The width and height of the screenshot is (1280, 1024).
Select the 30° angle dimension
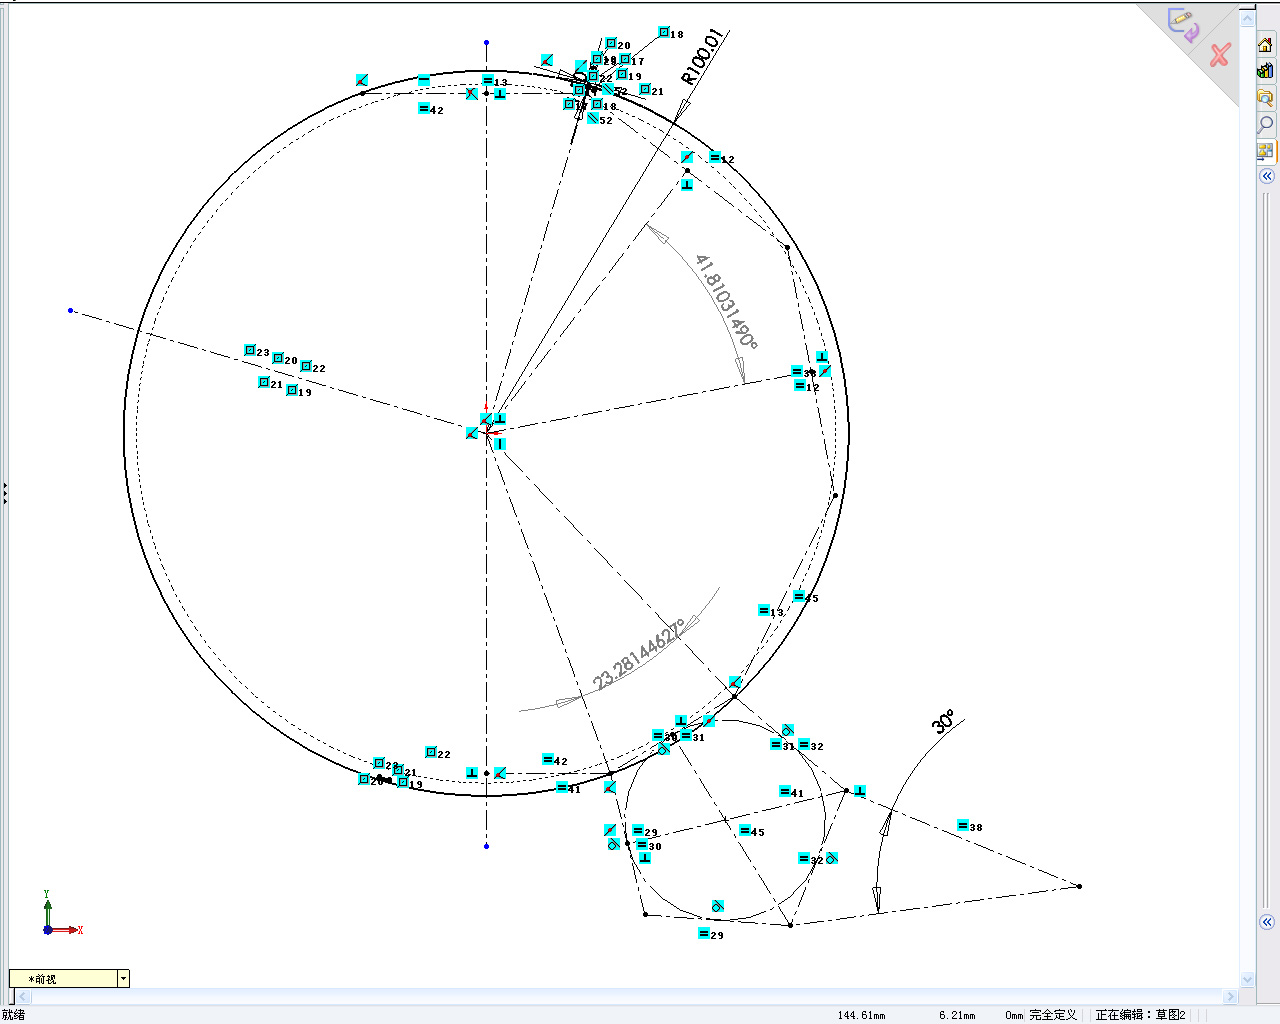[x=943, y=722]
